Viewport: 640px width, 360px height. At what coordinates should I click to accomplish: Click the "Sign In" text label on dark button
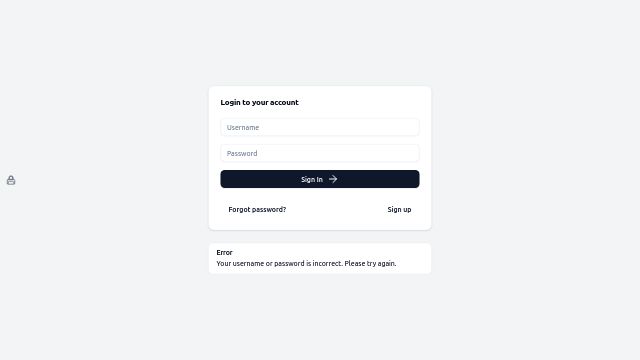[x=312, y=180]
